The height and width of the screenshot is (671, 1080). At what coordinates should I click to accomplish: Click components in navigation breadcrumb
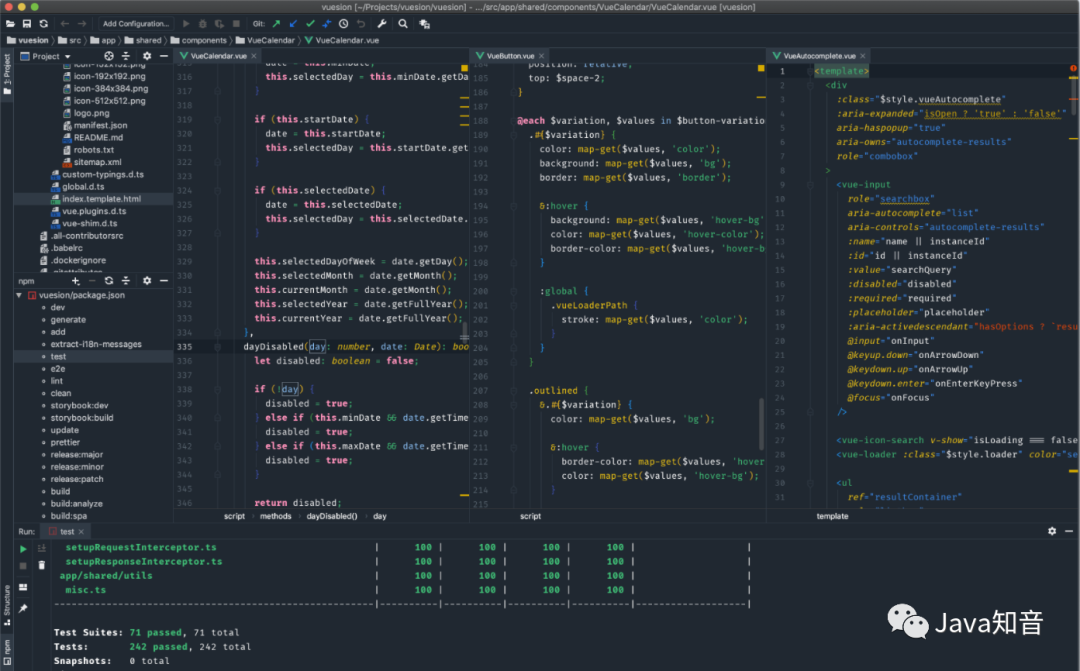(198, 40)
